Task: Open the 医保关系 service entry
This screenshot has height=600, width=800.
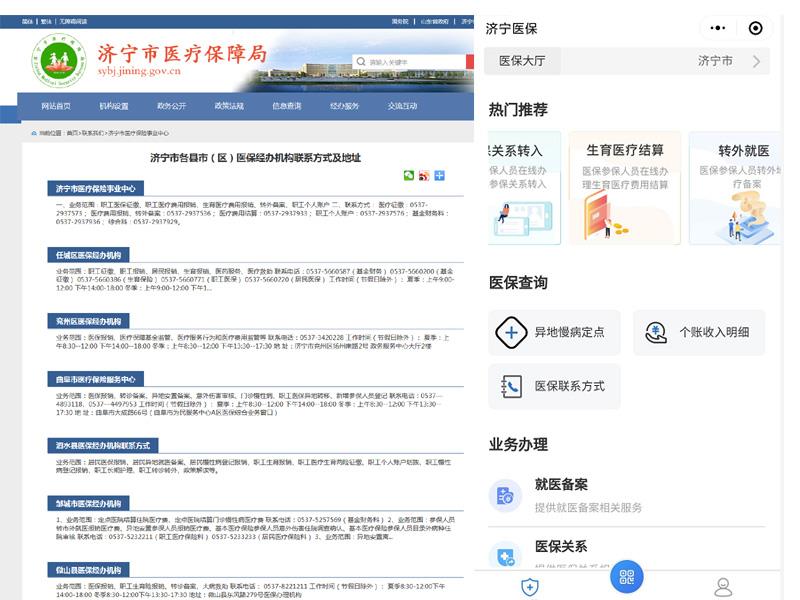Action: (x=627, y=554)
